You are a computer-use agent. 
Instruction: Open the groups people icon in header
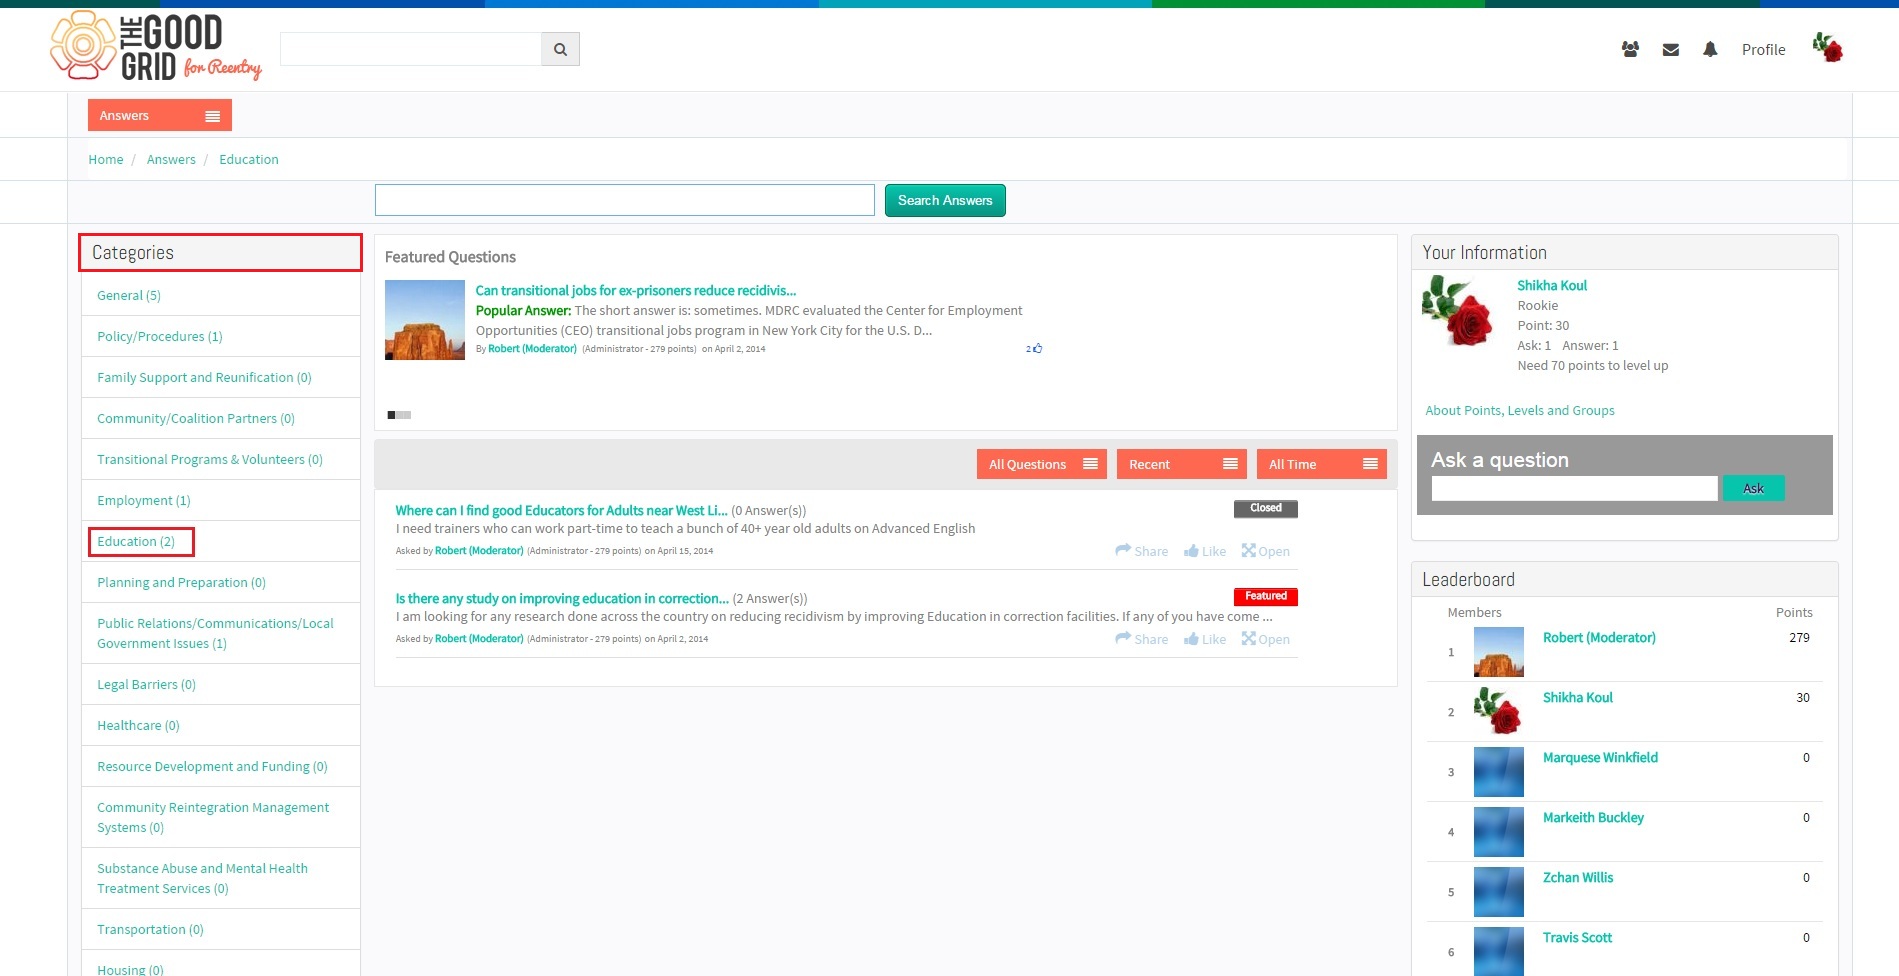coord(1630,49)
